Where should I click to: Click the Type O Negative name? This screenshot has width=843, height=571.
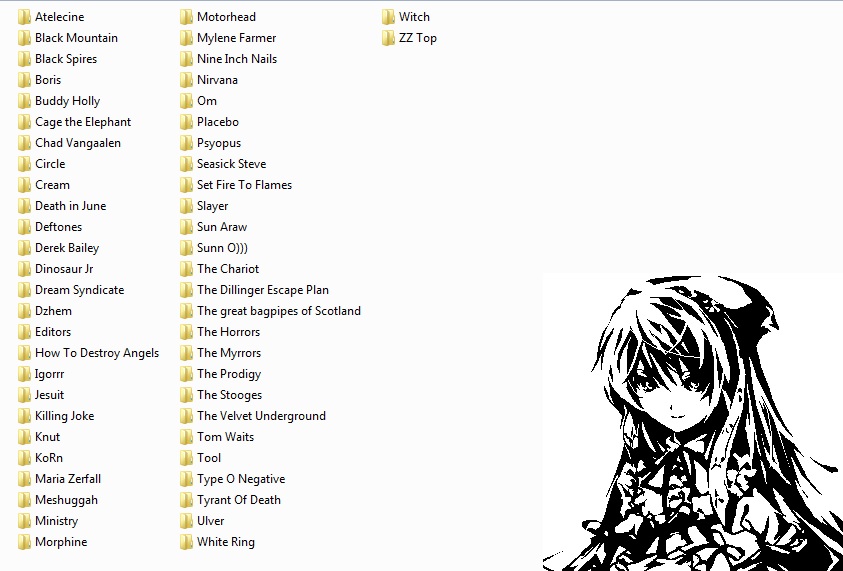241,479
